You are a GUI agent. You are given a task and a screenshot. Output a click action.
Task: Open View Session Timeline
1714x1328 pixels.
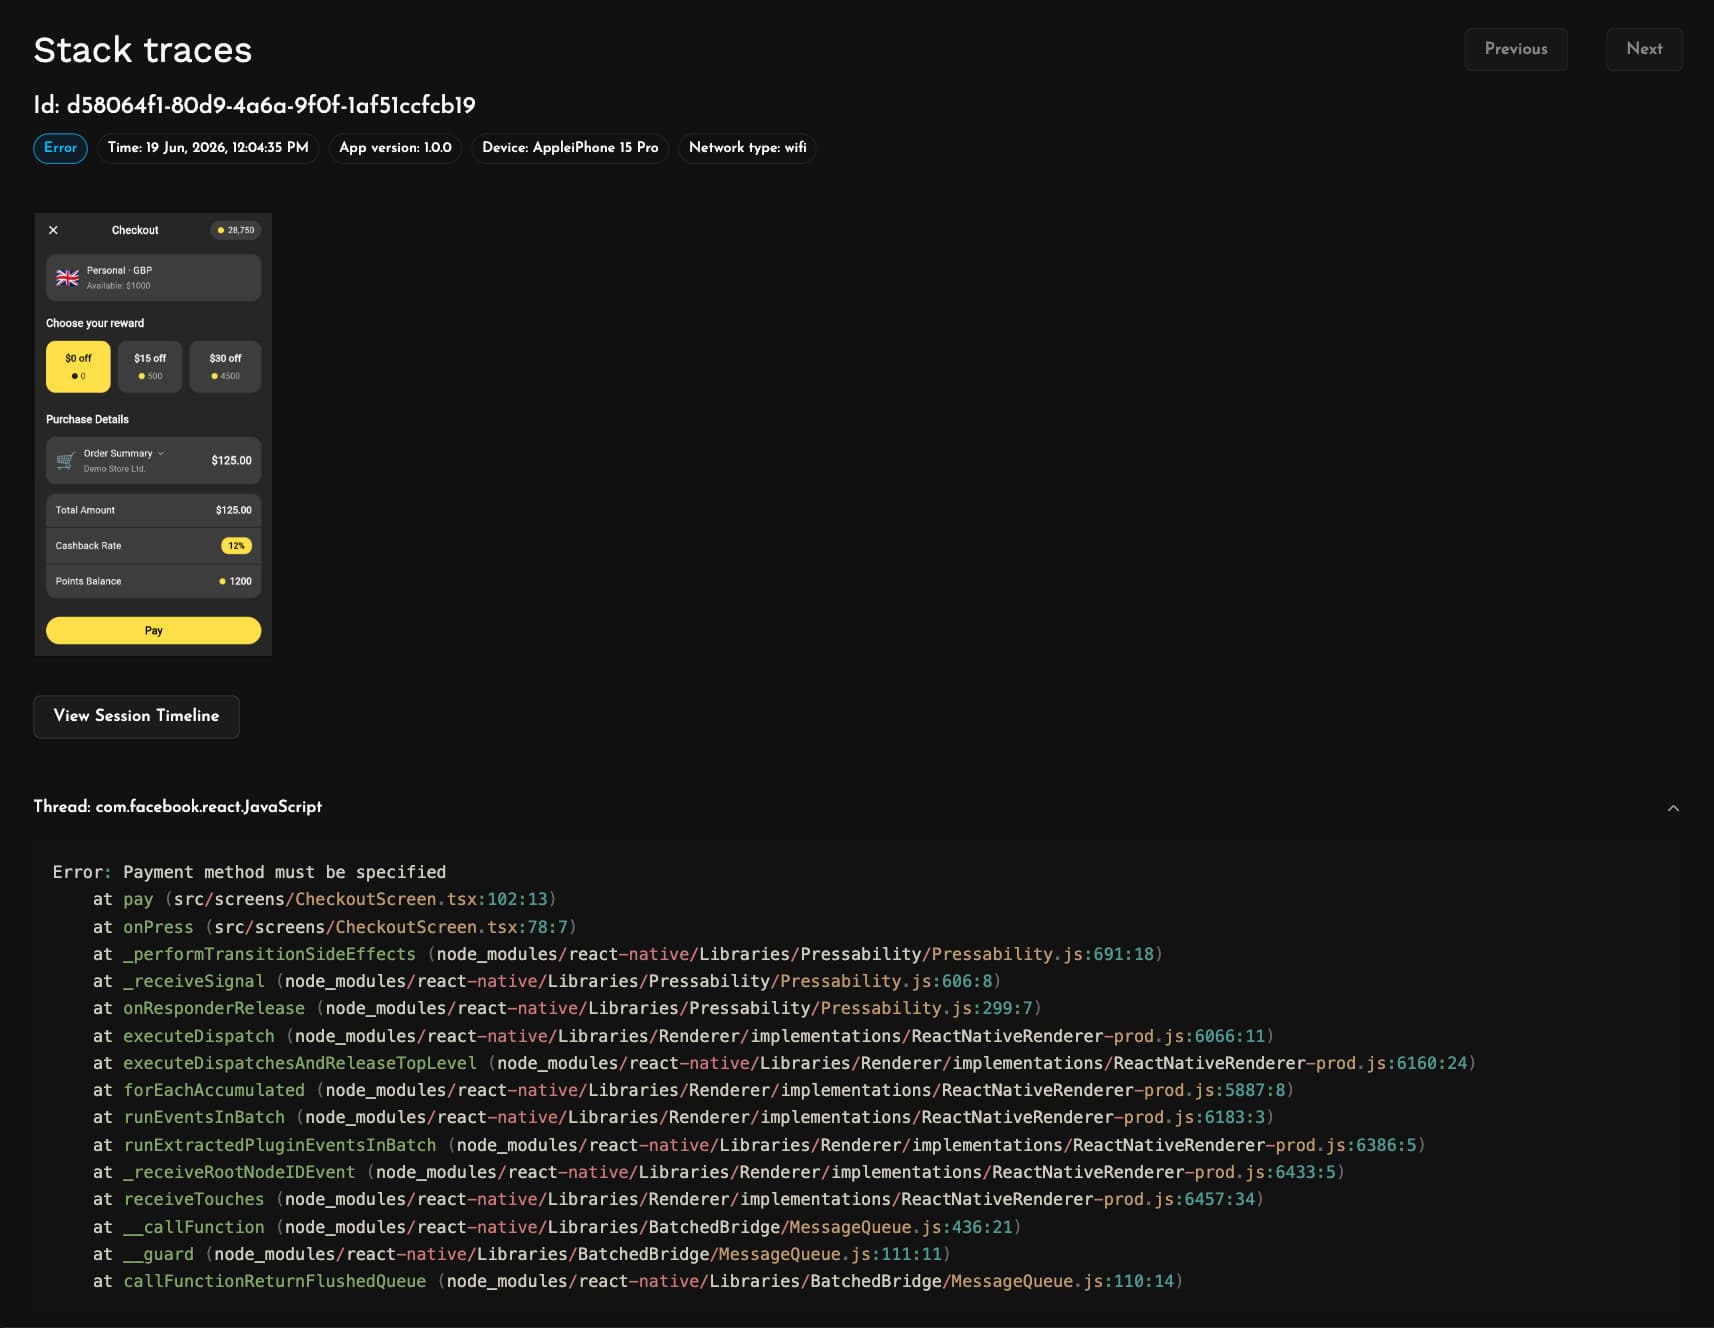[x=136, y=716]
